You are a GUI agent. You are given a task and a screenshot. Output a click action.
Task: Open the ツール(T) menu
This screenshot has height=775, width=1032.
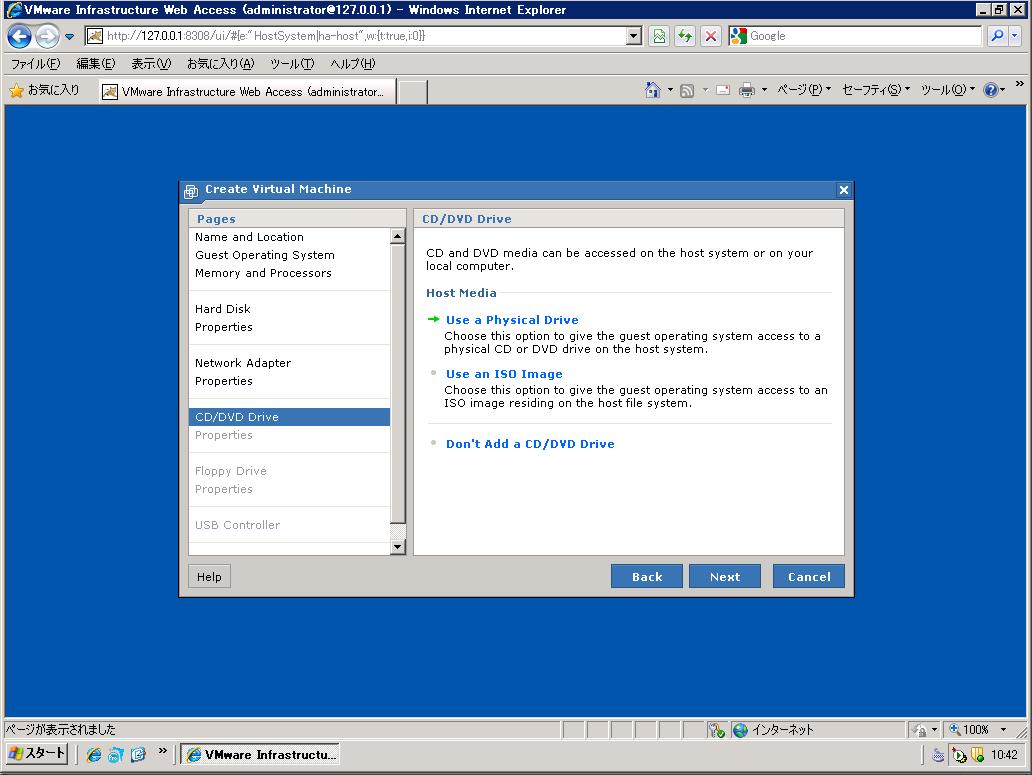click(292, 64)
